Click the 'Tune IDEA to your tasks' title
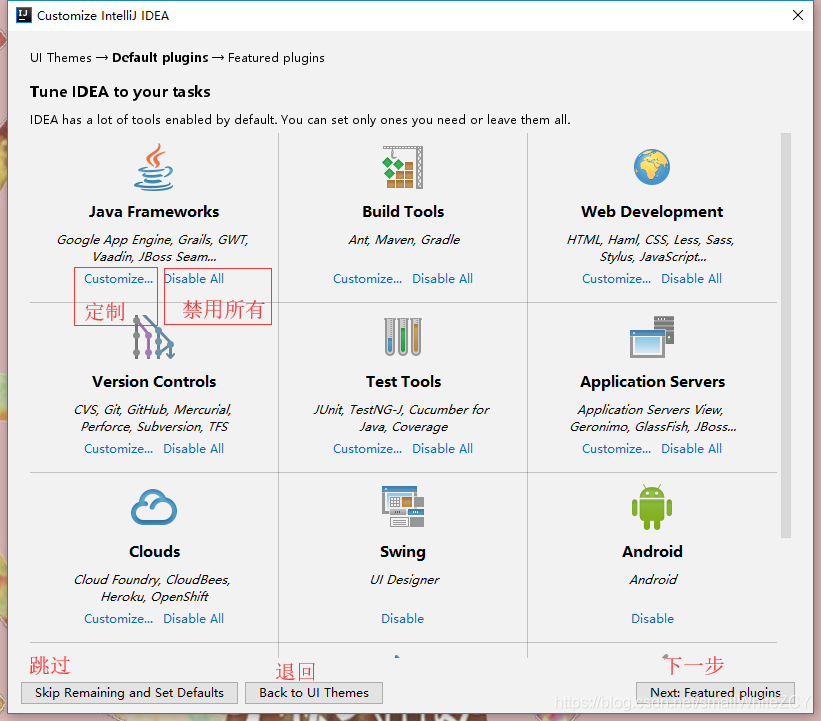The width and height of the screenshot is (821, 721). 120,92
